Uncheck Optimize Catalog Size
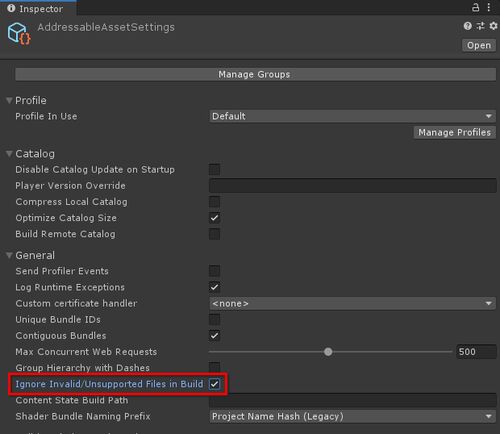 (x=214, y=218)
